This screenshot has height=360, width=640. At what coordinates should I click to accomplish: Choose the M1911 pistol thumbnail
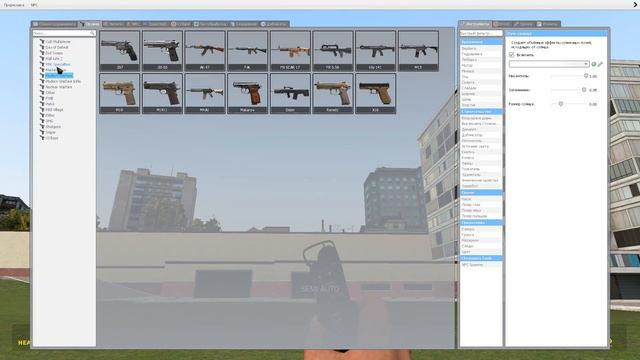[162, 93]
